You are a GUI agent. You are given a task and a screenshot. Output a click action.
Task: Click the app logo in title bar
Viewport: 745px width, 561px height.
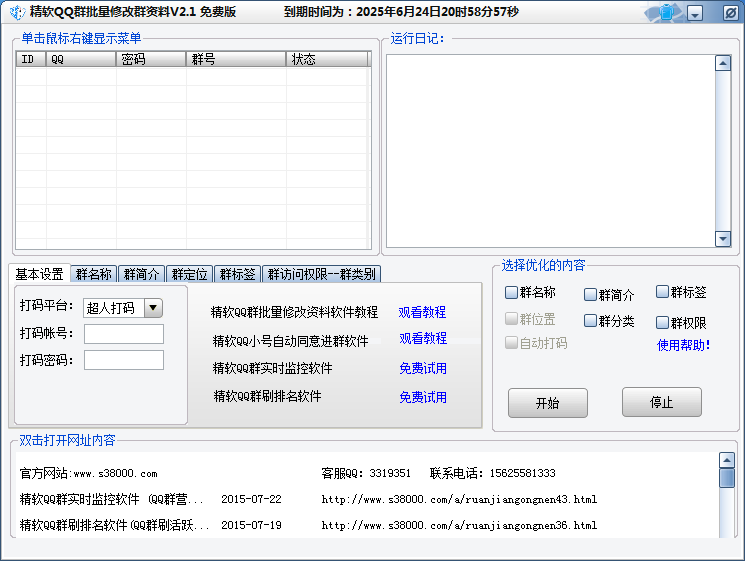pyautogui.click(x=16, y=12)
